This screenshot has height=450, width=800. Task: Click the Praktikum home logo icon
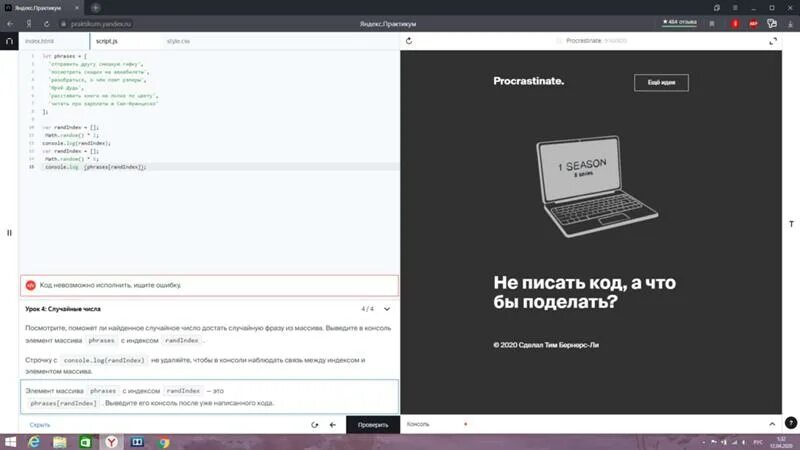click(x=9, y=41)
